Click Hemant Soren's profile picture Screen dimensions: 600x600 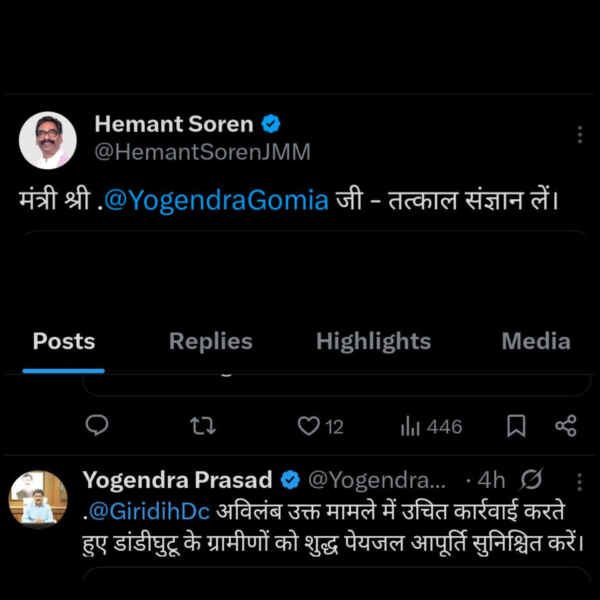tap(48, 139)
